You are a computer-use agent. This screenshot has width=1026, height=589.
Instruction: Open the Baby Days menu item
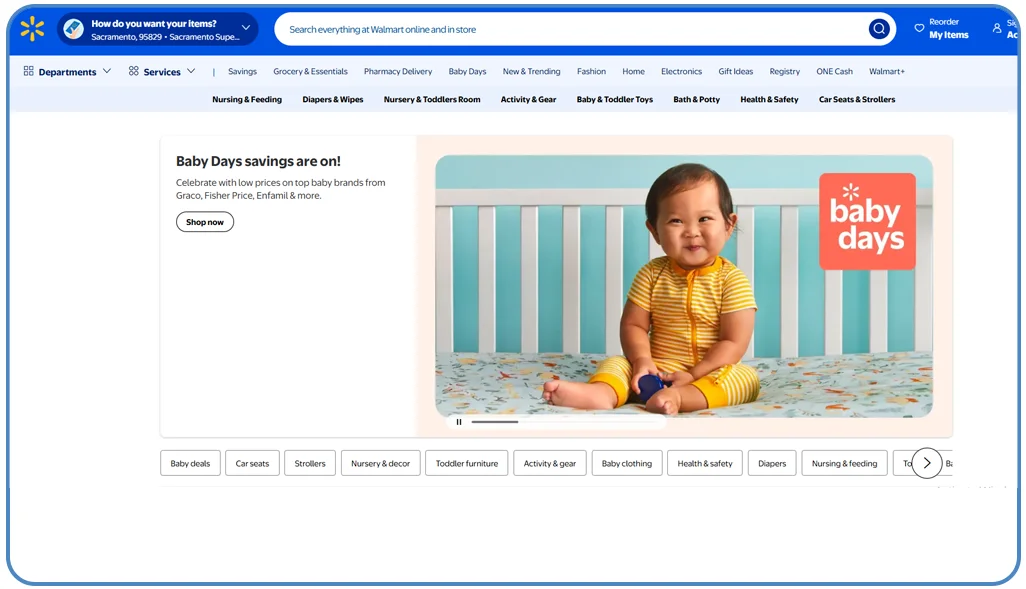(x=467, y=71)
